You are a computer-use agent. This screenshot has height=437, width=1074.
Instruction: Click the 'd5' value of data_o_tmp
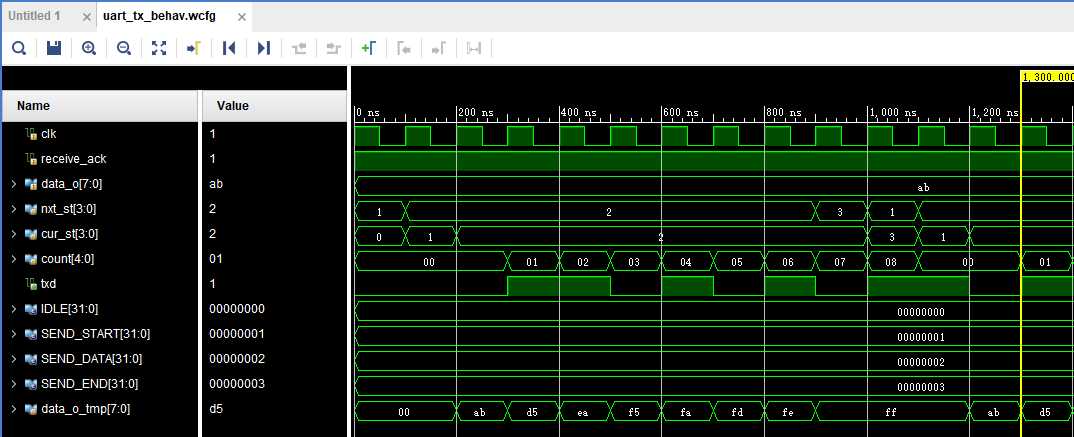click(x=216, y=409)
